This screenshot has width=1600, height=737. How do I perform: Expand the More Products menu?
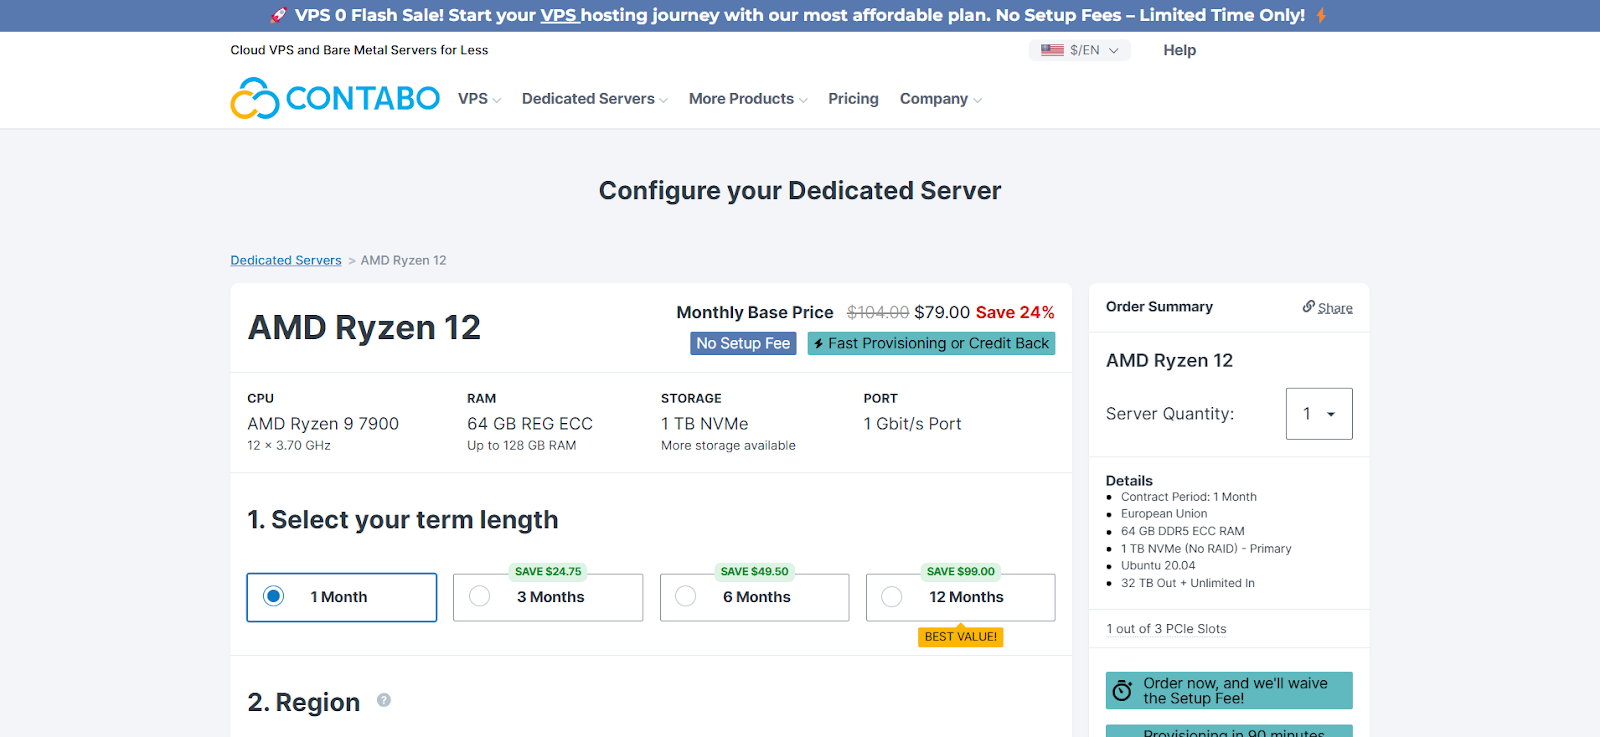click(x=748, y=99)
